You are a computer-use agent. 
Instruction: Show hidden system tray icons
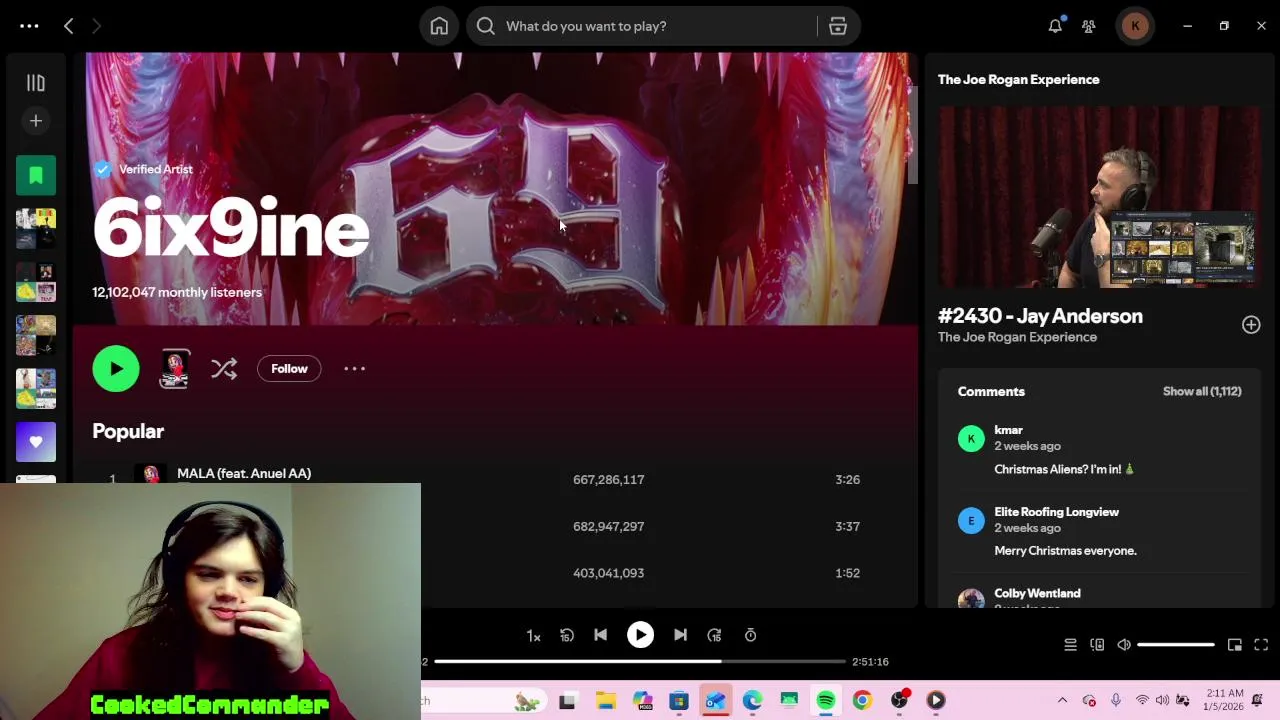coord(1062,700)
